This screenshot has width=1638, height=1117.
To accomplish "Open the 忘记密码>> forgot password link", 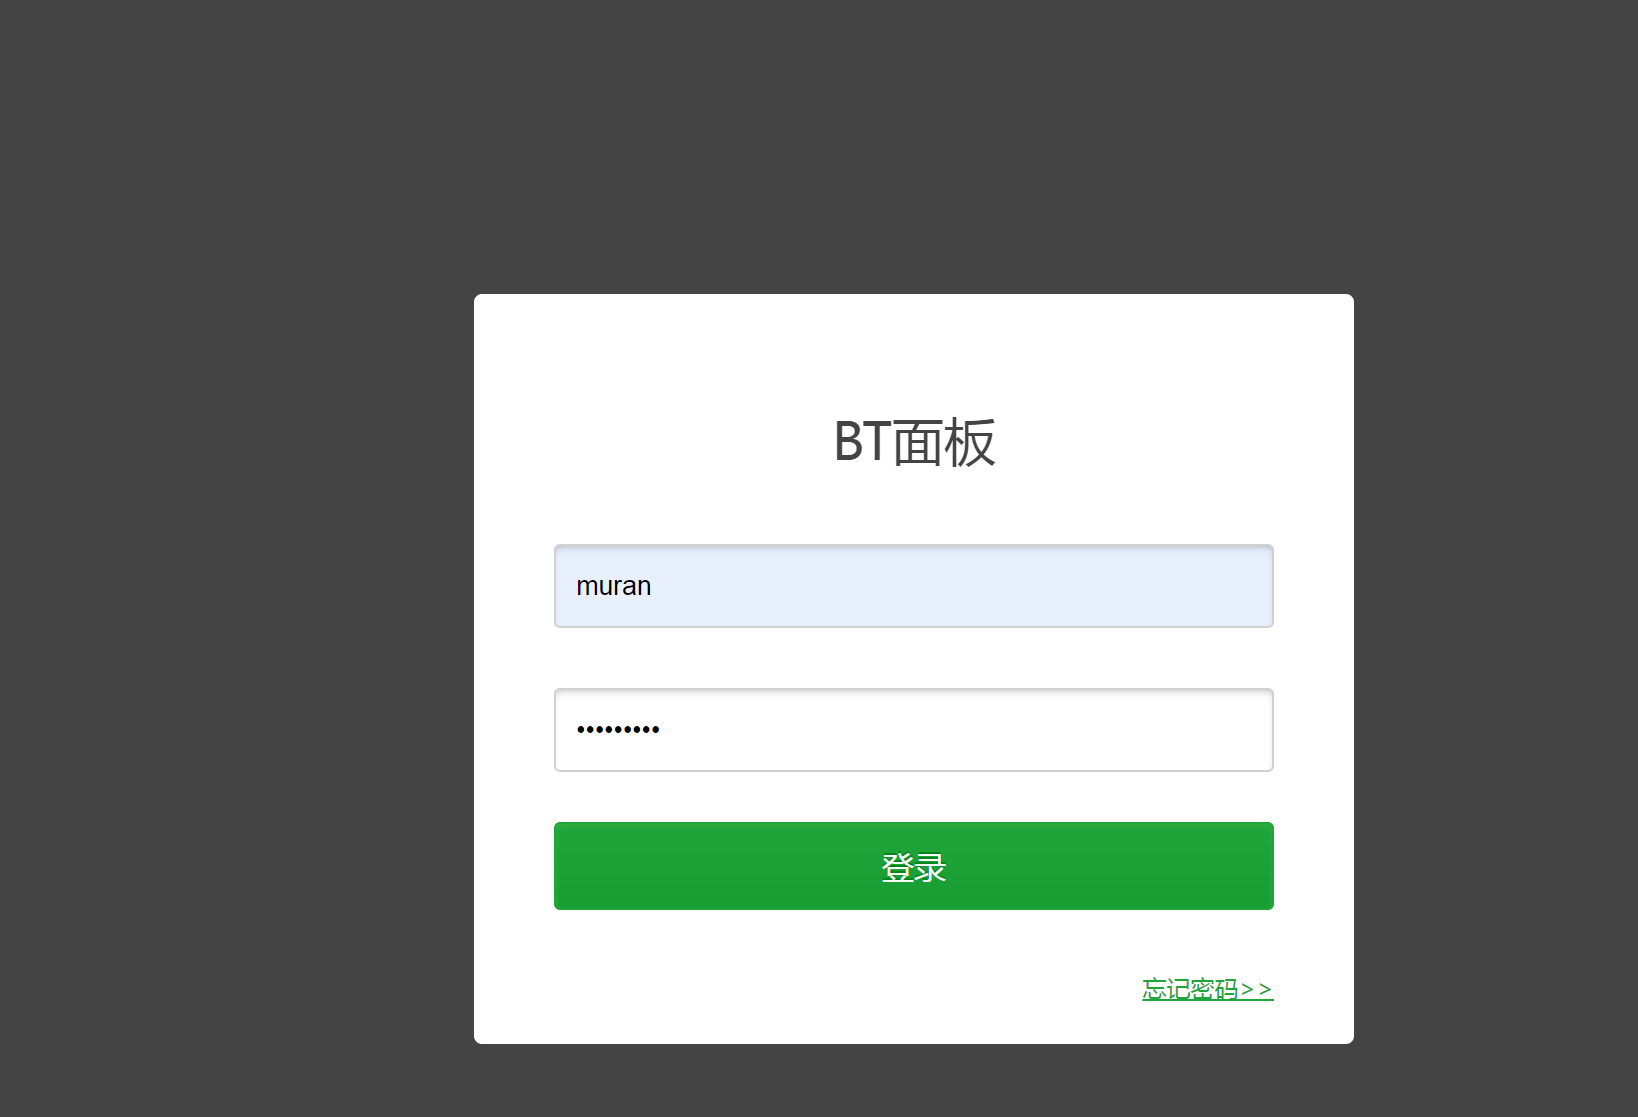I will pyautogui.click(x=1207, y=989).
